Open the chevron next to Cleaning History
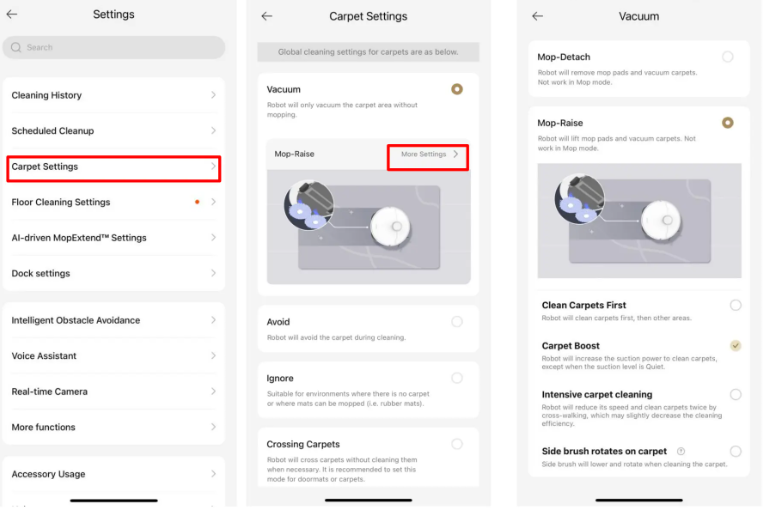767x511 pixels. [x=213, y=95]
